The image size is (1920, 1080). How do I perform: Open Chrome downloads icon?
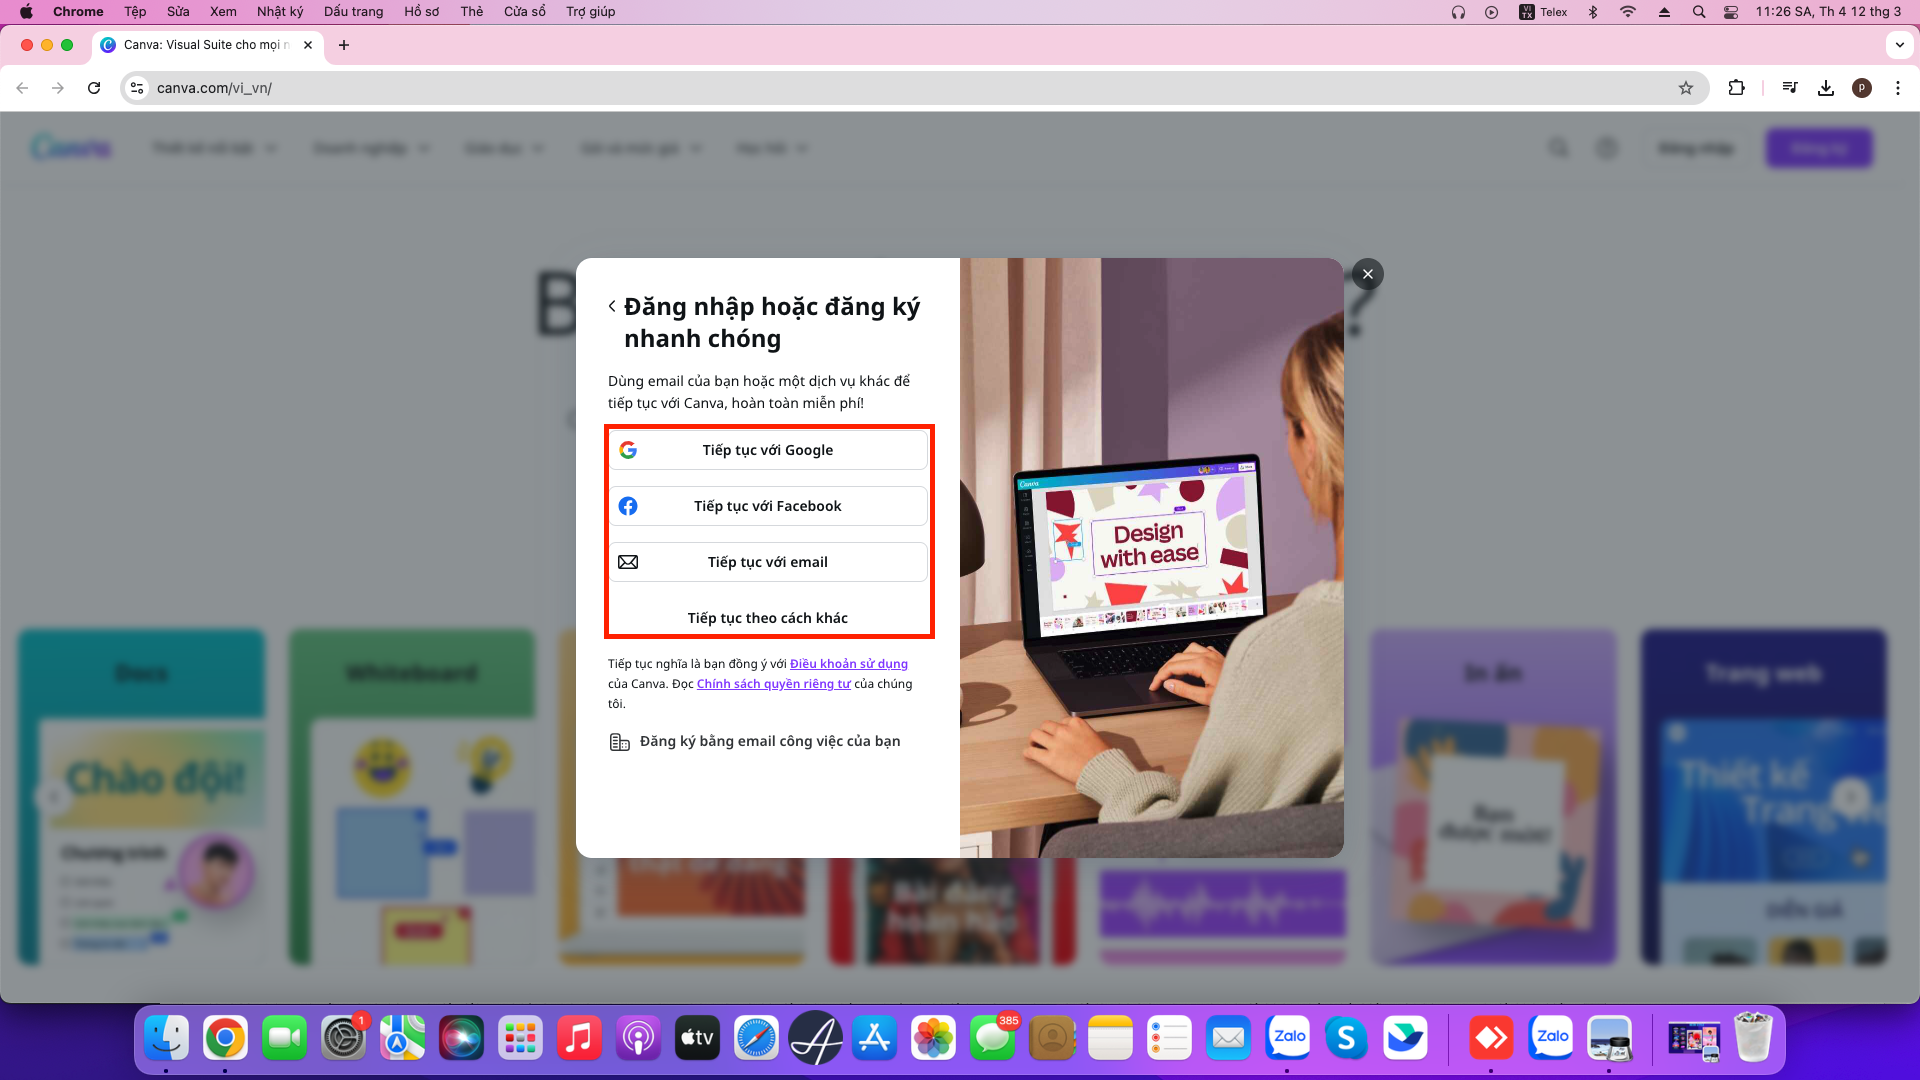coord(1826,88)
